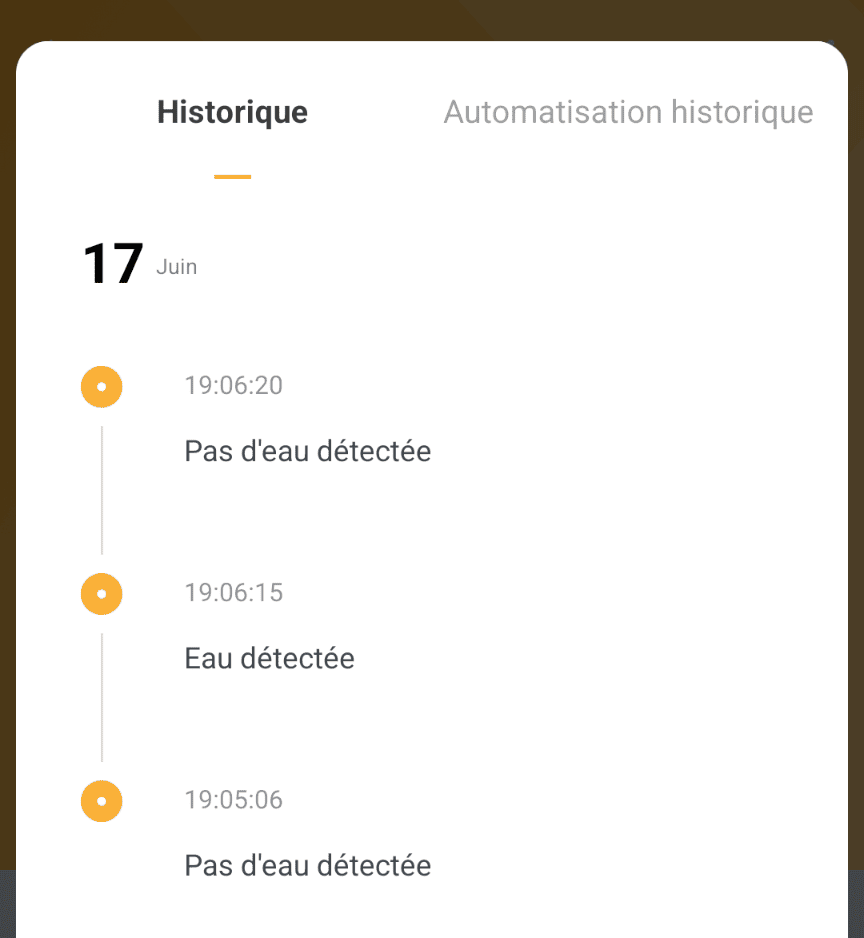This screenshot has height=938, width=864.
Task: Click the orange marker for 19:06:15
Action: [102, 594]
